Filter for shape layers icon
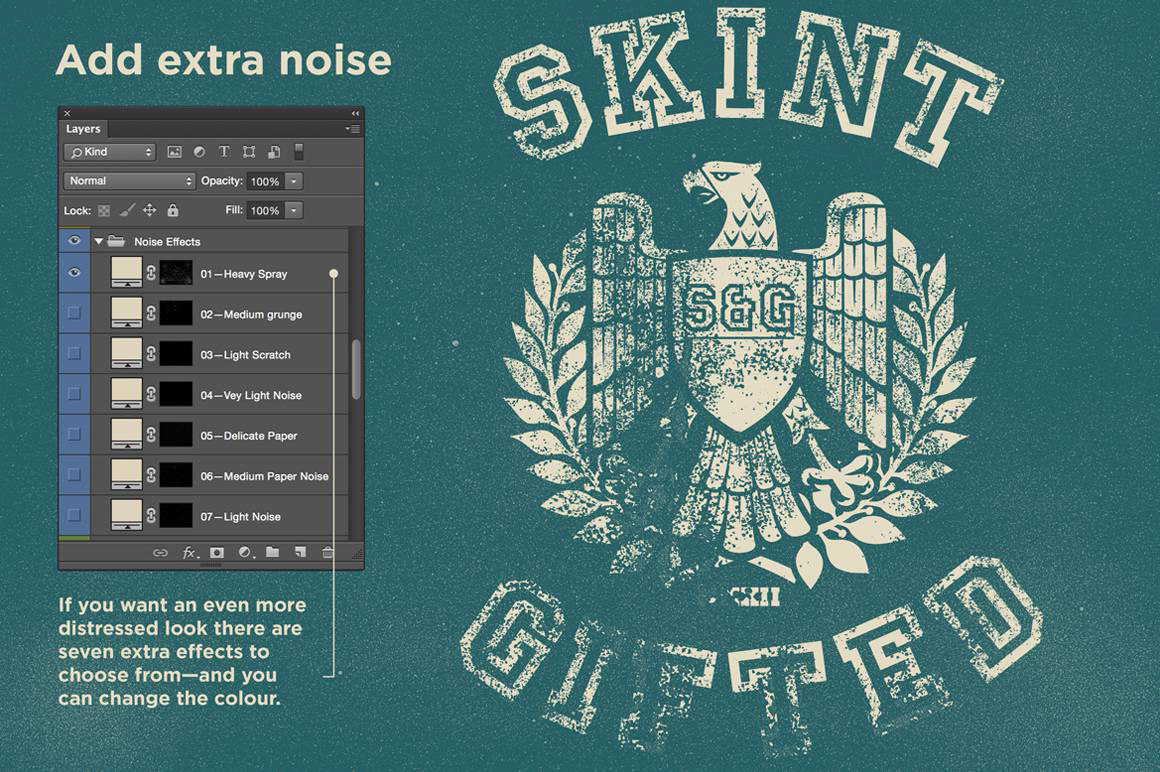 [x=249, y=152]
